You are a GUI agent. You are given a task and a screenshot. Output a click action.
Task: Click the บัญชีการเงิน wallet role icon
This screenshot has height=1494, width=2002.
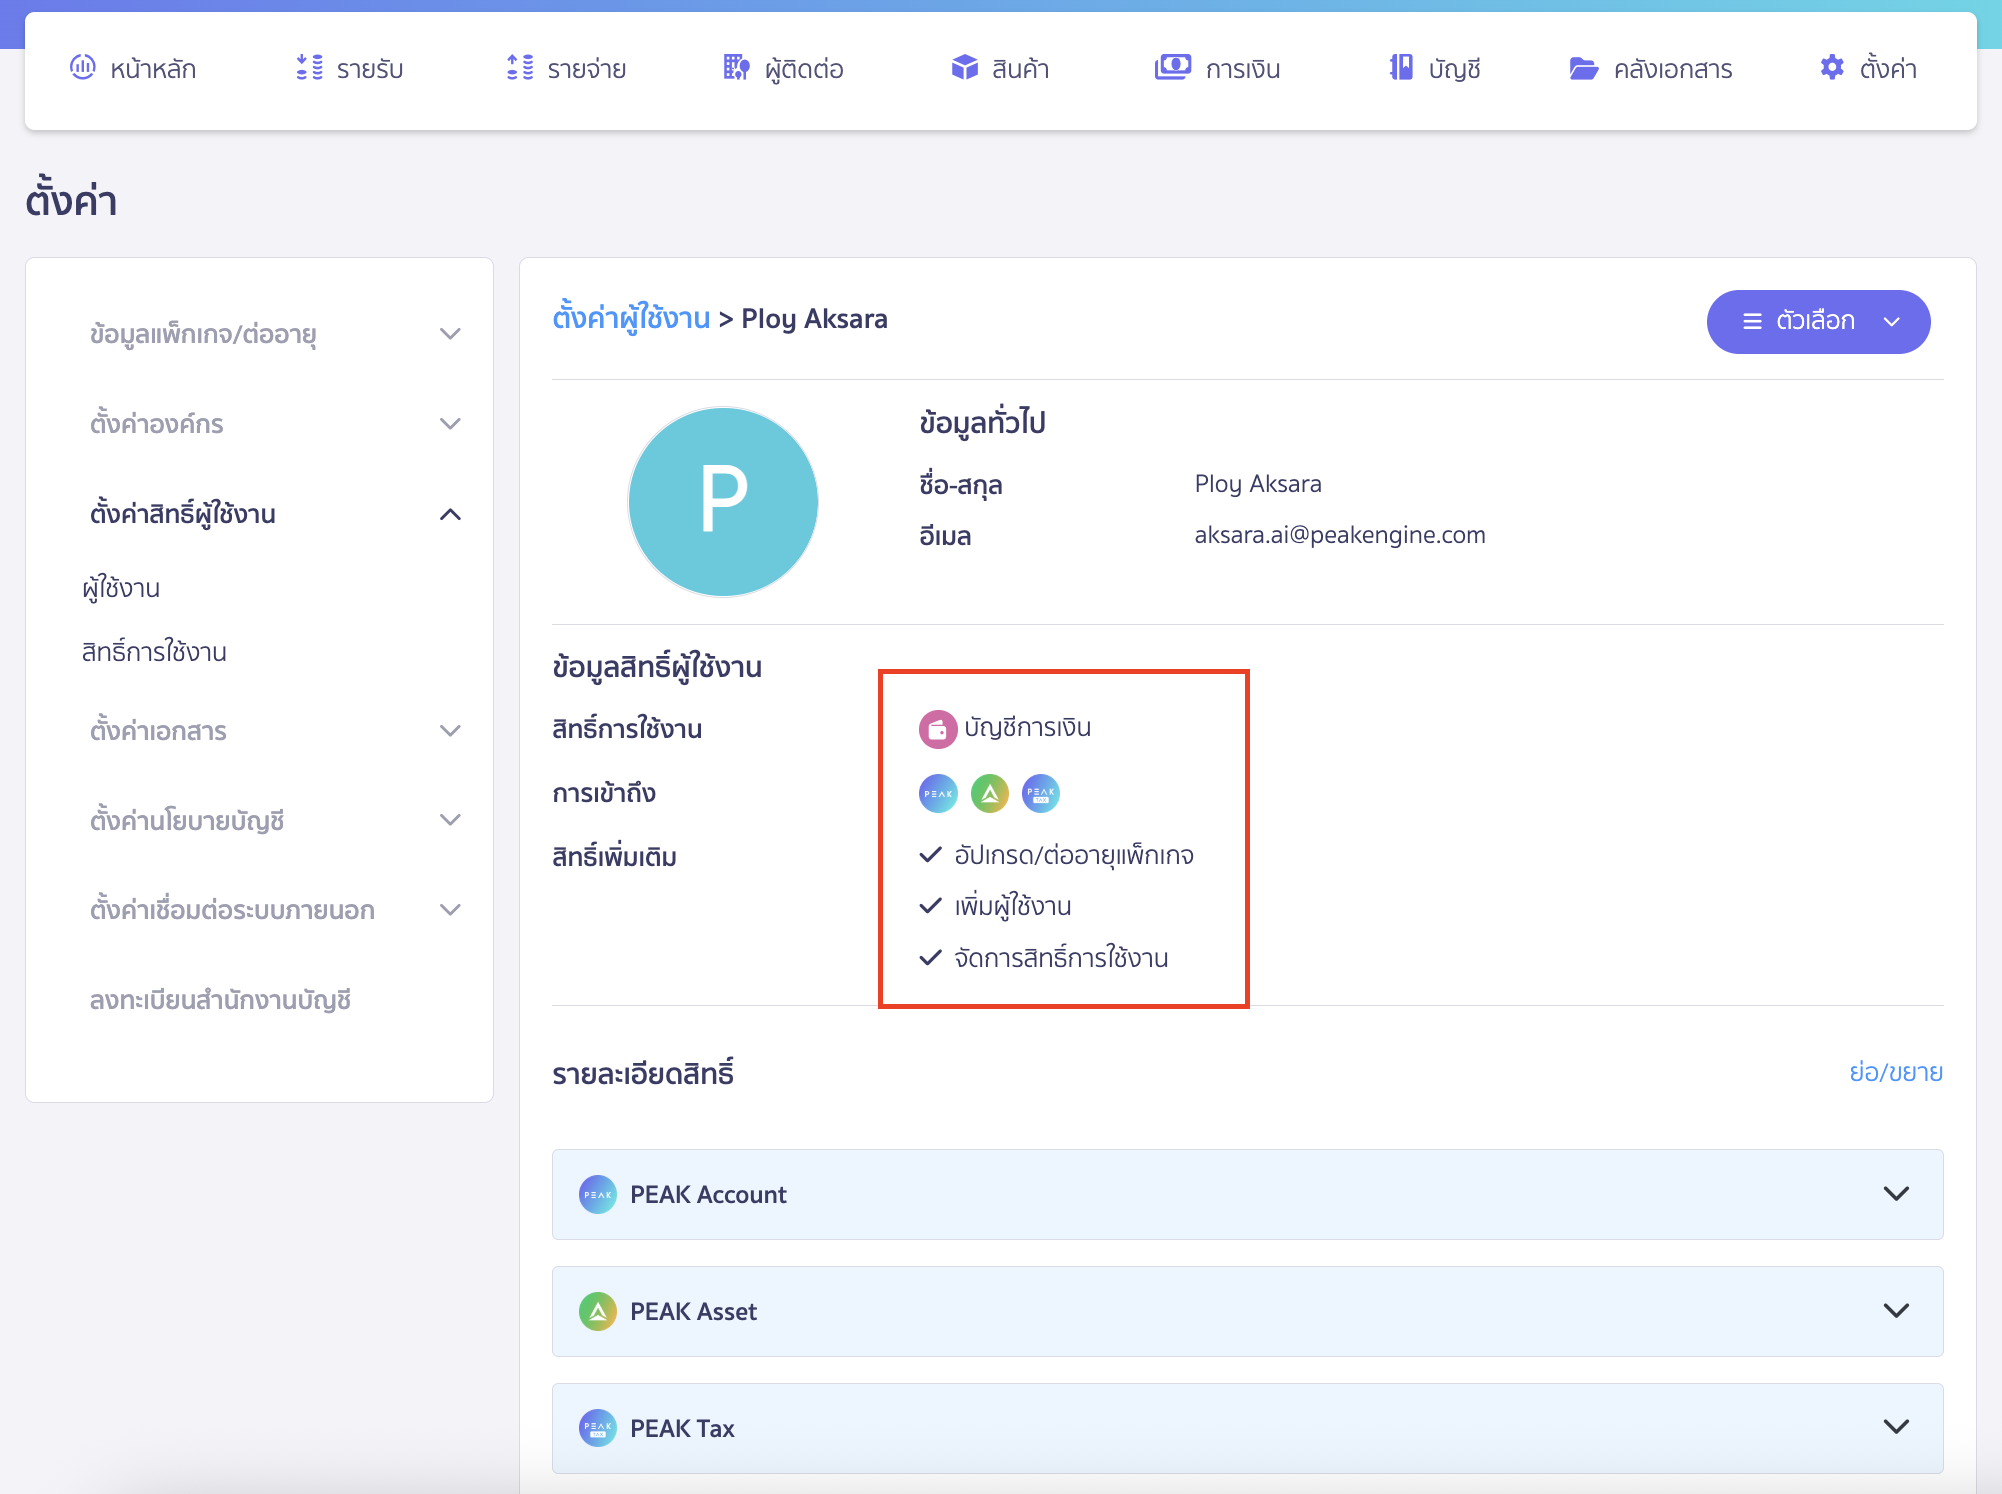pyautogui.click(x=936, y=728)
